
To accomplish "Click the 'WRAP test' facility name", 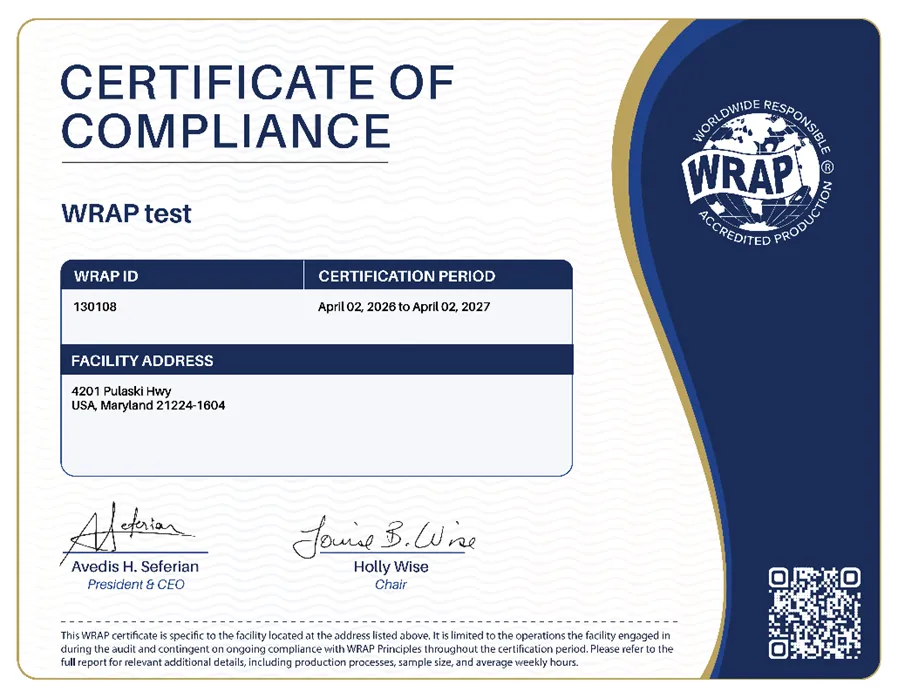I will coord(126,214).
